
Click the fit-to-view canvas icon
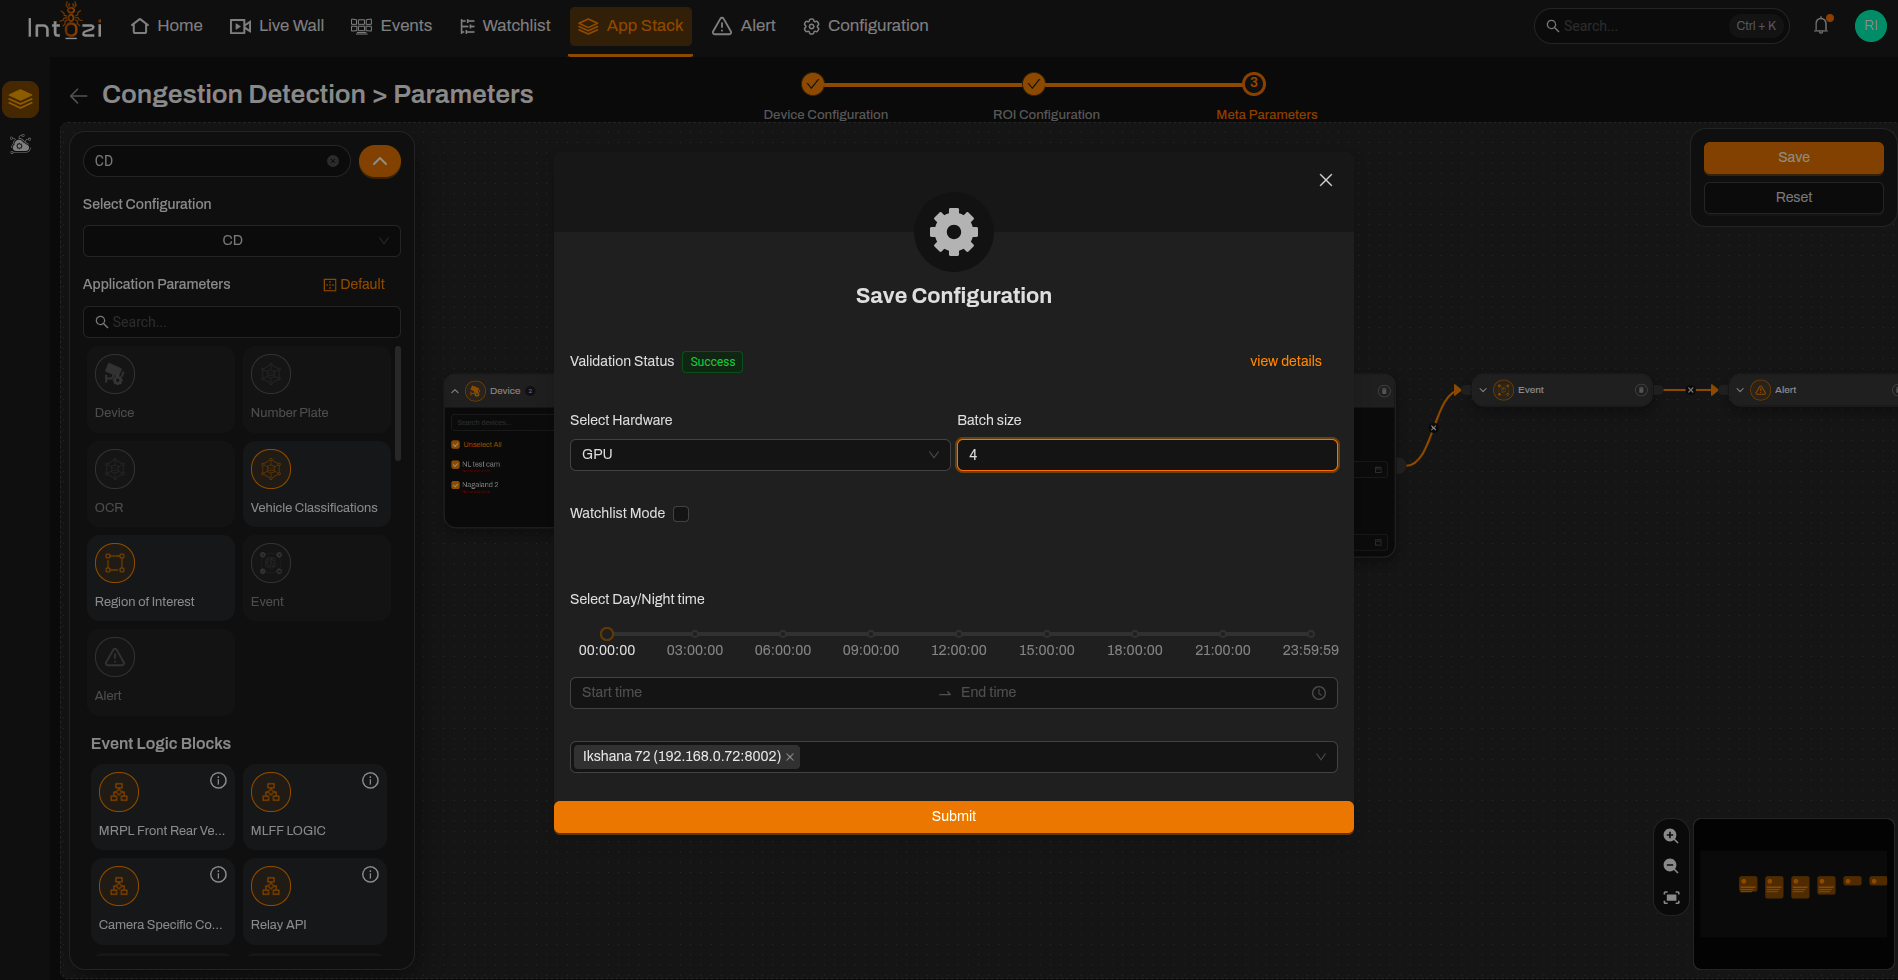[1671, 898]
